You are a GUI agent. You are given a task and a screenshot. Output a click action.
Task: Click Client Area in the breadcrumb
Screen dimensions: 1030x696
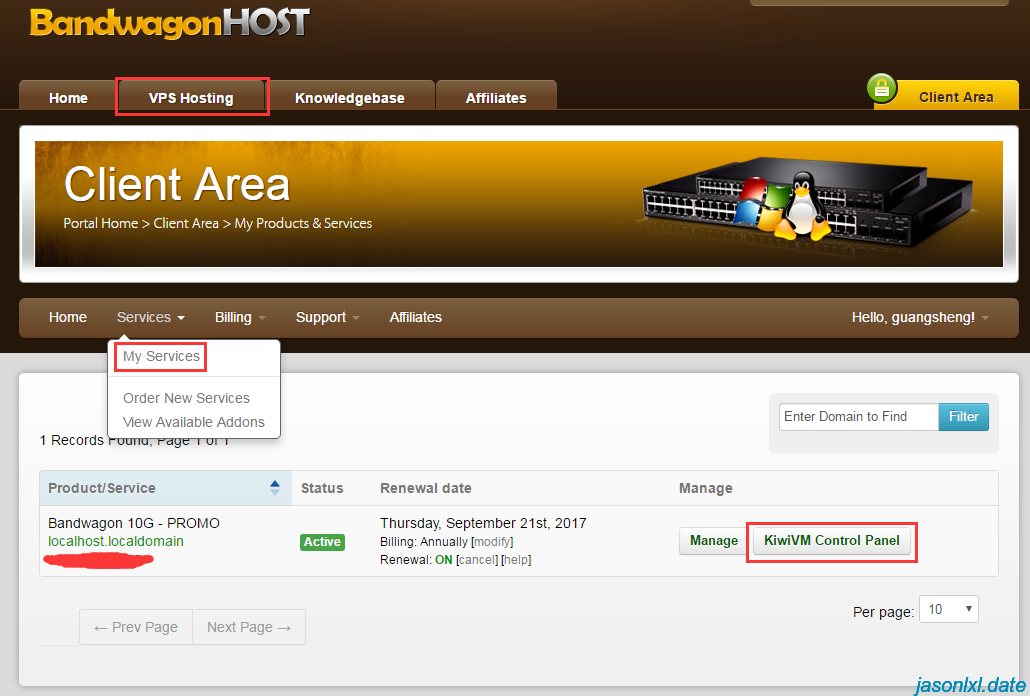[186, 223]
